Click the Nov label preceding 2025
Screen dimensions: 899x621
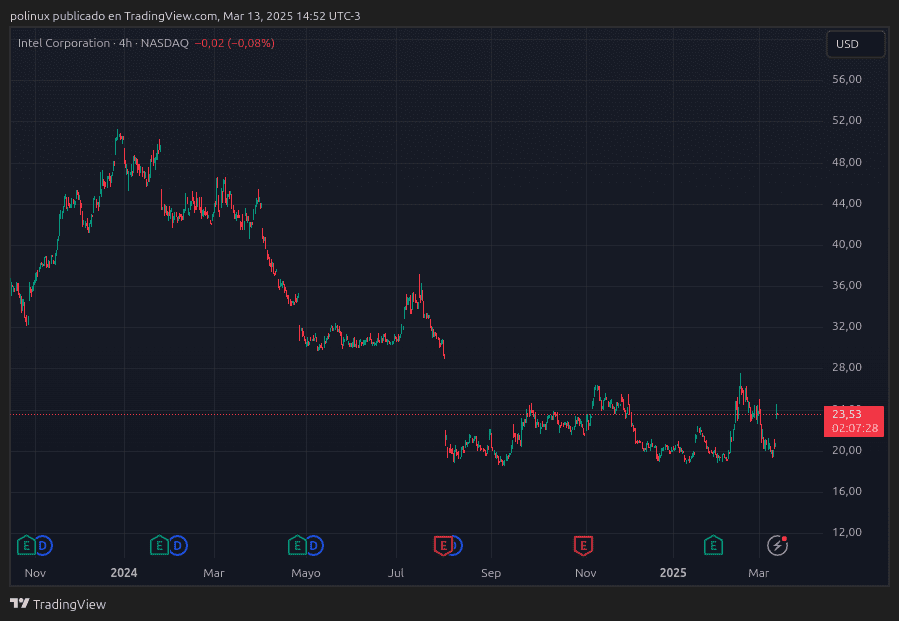point(585,573)
